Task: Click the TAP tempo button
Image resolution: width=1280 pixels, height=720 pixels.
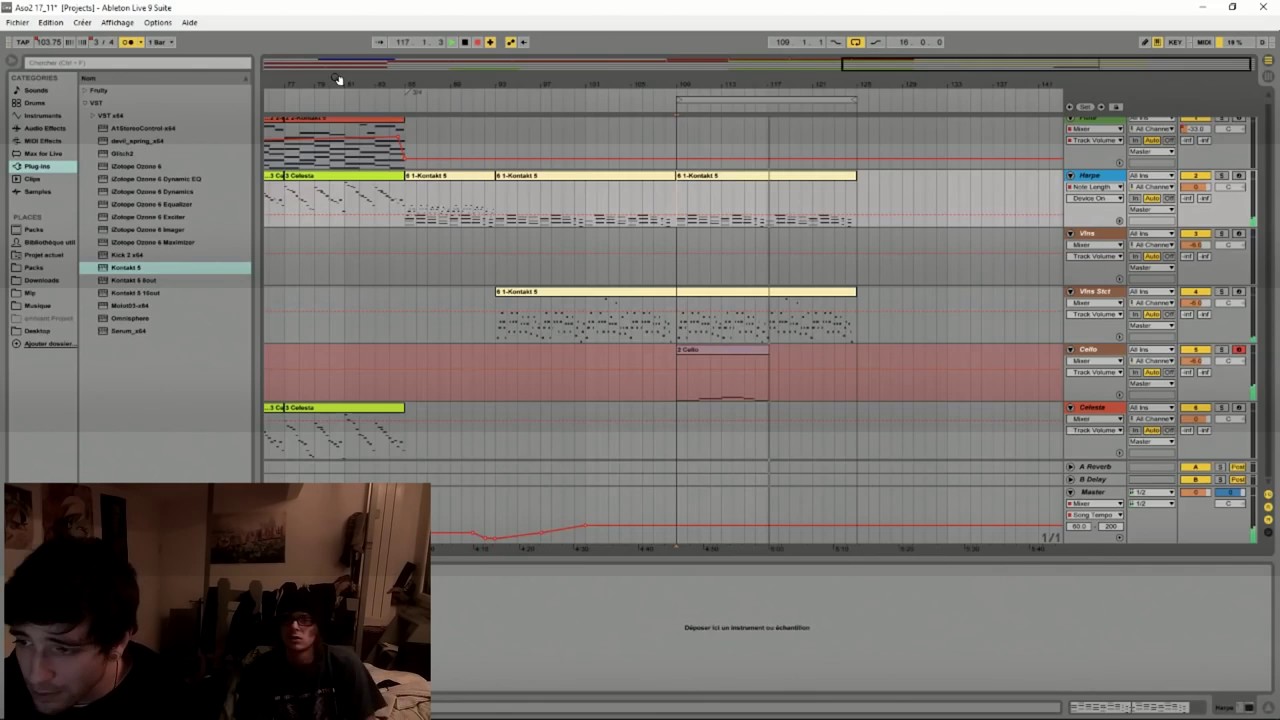Action: point(23,42)
